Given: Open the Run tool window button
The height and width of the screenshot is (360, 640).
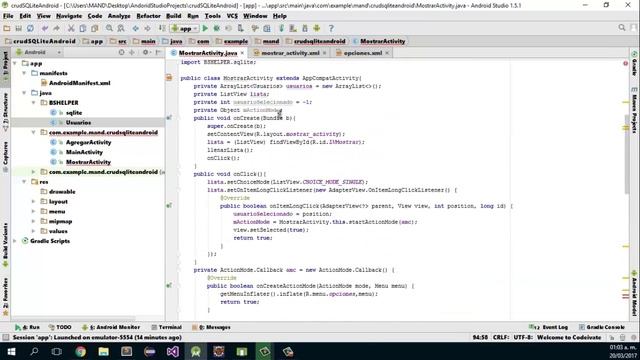Looking at the screenshot, I should pos(27,327).
